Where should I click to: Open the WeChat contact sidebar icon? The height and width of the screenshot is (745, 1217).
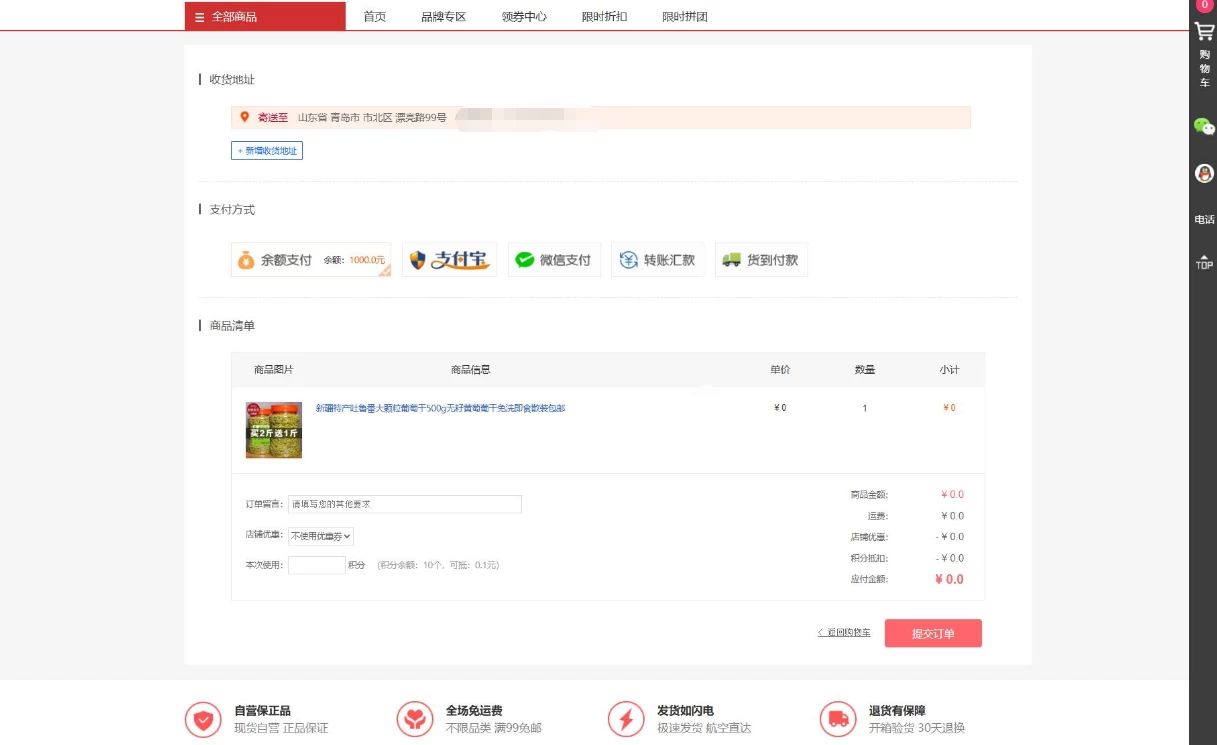point(1203,127)
